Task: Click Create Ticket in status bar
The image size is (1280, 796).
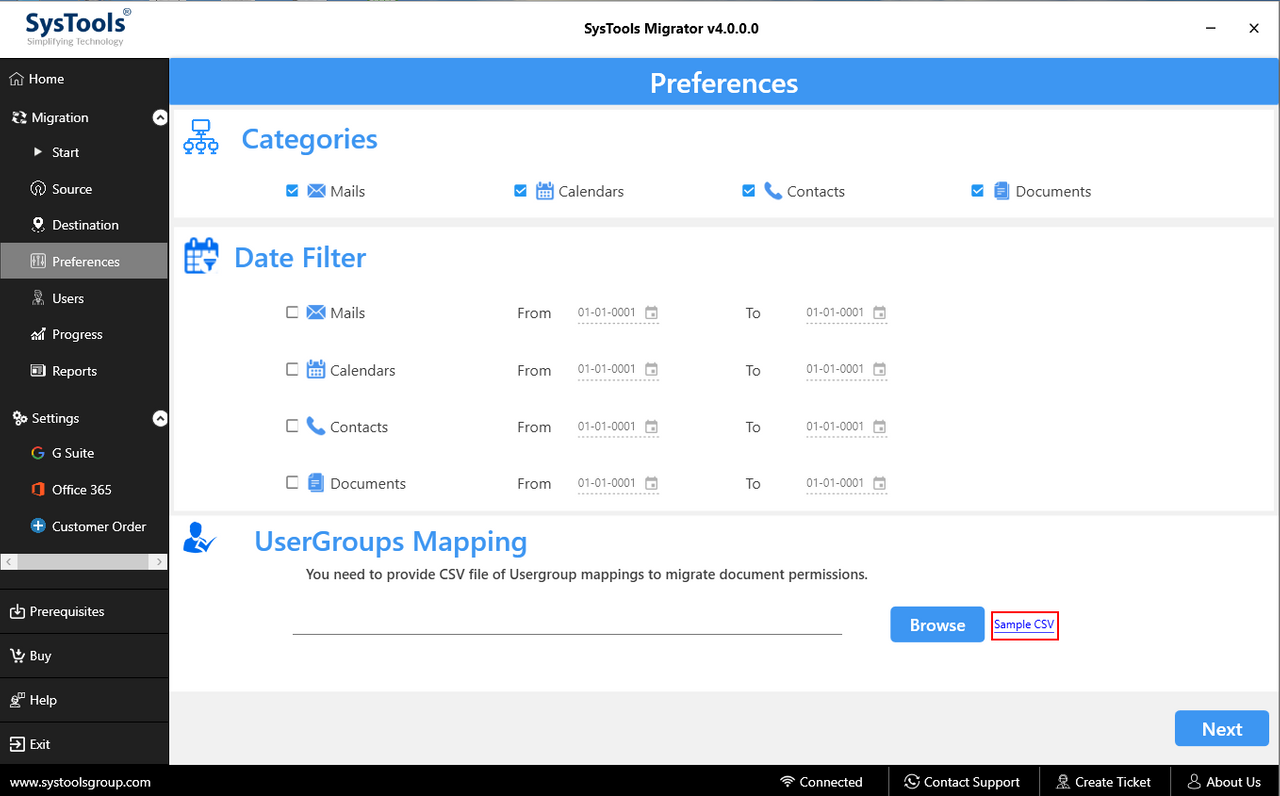Action: click(1103, 782)
